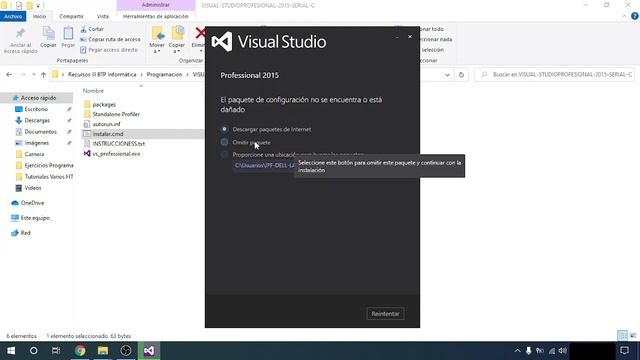The height and width of the screenshot is (360, 640).
Task: Select the 'vs_professional.exe' file
Action: pos(112,153)
